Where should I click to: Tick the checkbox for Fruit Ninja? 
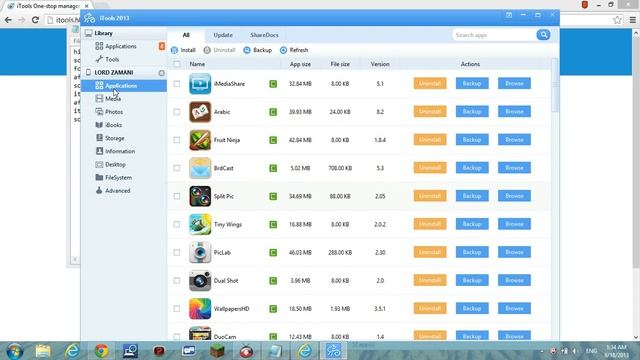pos(177,140)
